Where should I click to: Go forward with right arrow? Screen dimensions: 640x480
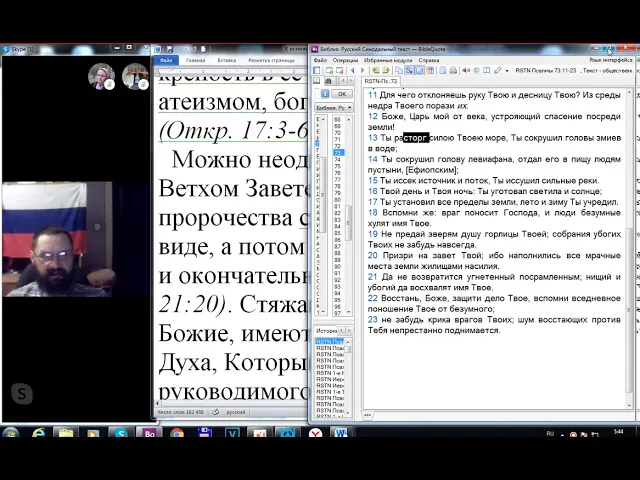point(362,71)
